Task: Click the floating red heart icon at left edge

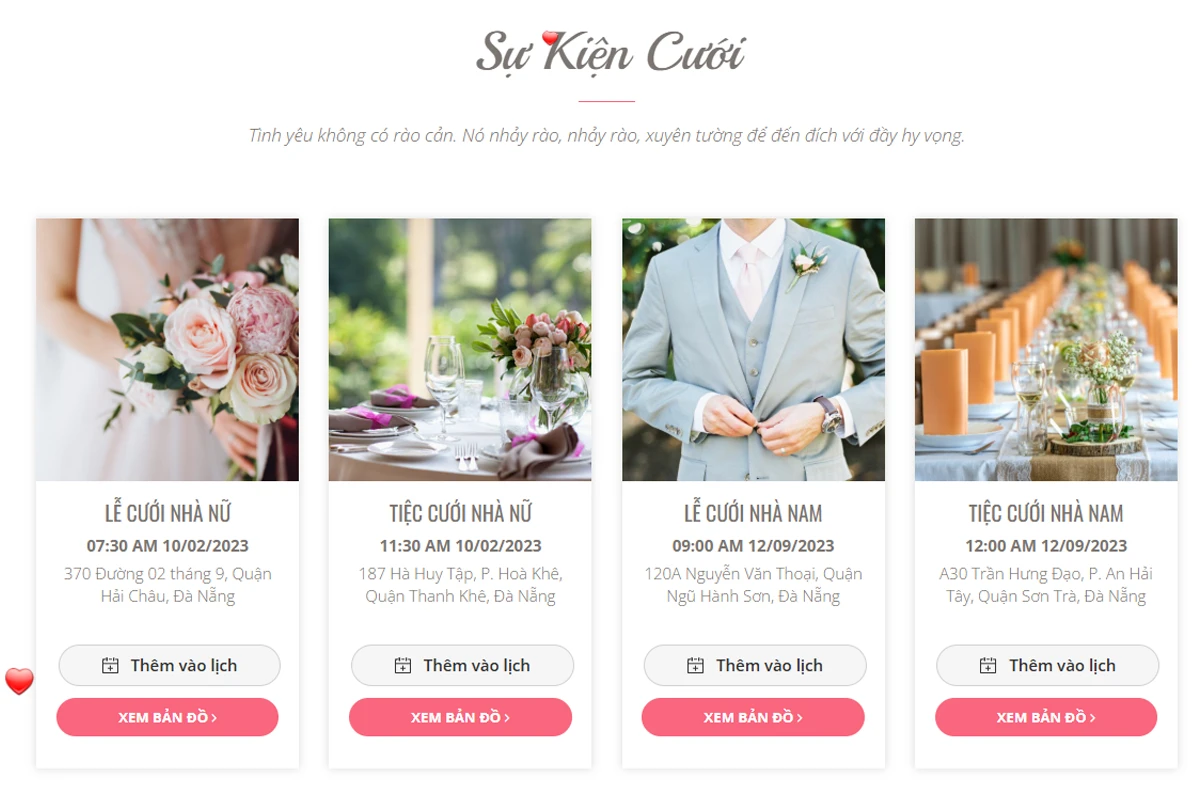Action: tap(19, 681)
